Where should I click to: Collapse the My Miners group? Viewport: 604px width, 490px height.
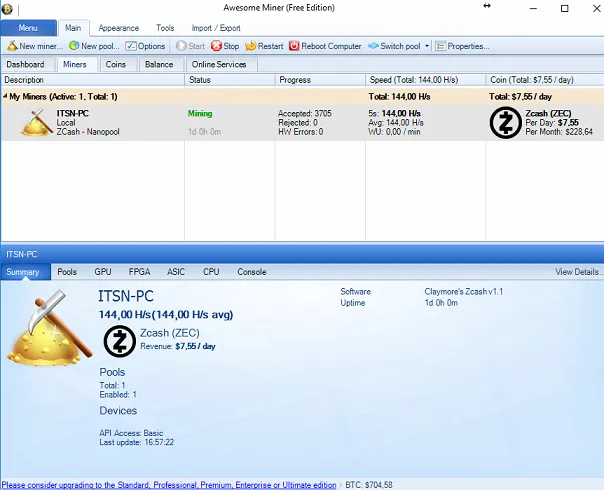point(5,96)
